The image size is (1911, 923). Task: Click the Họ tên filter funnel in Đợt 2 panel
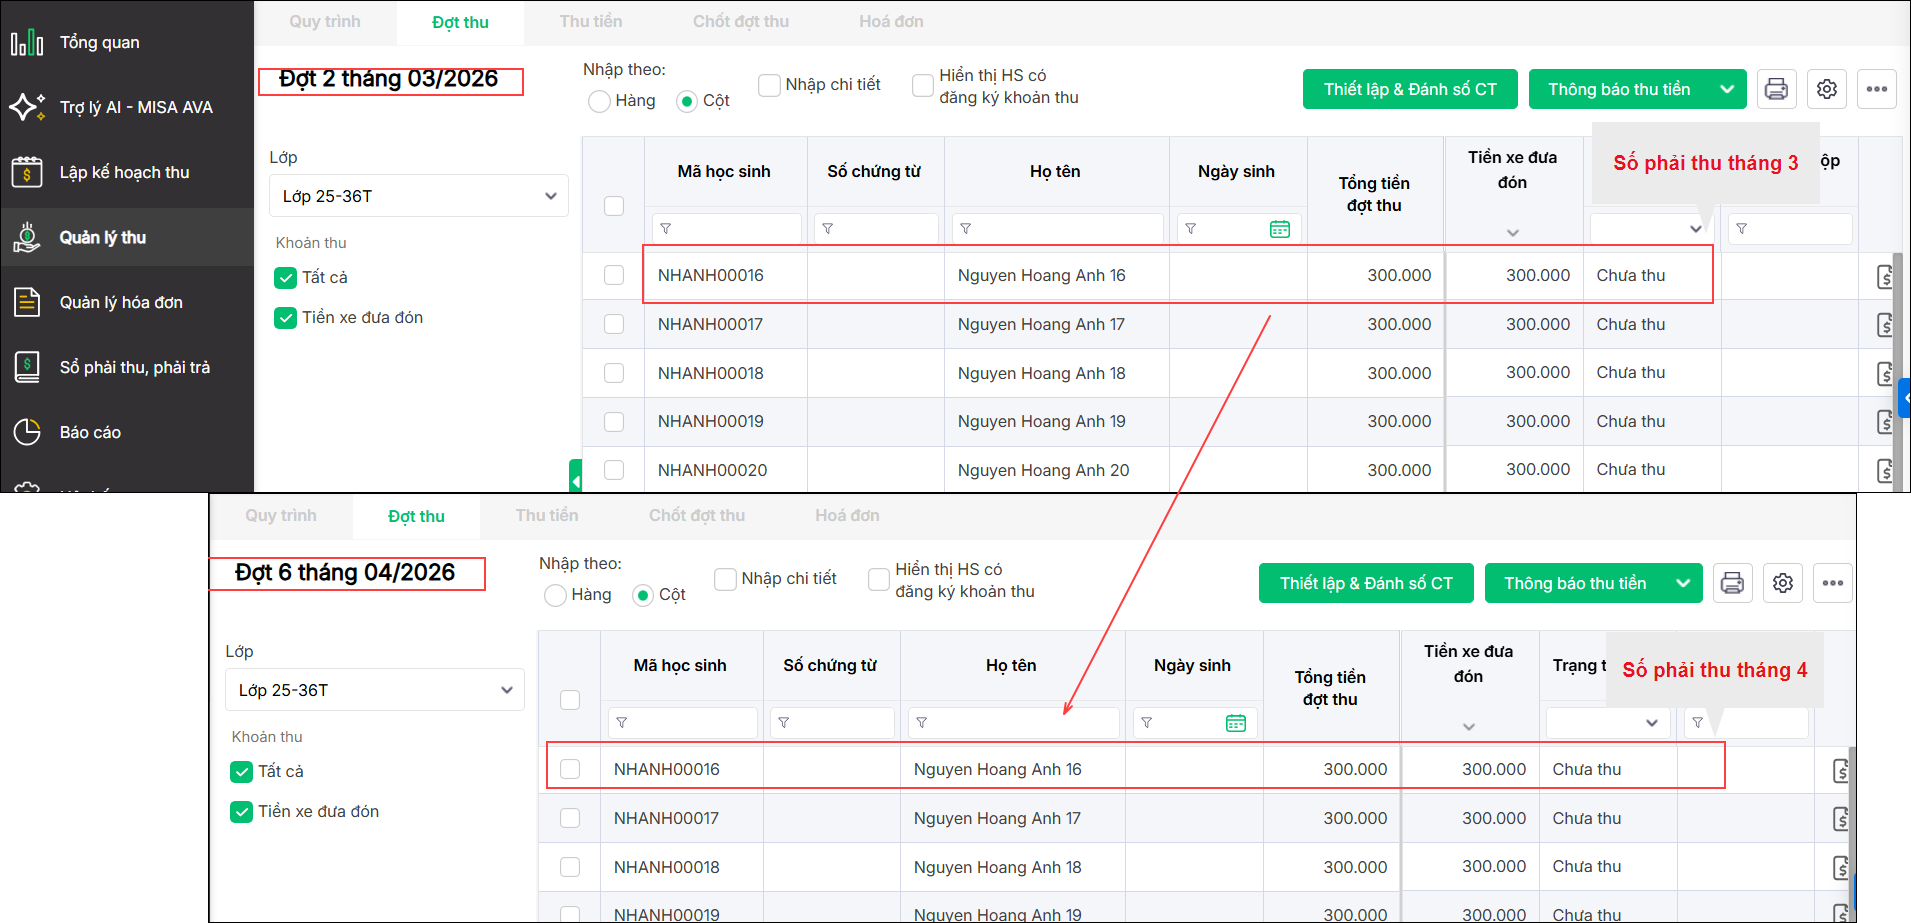point(966,229)
